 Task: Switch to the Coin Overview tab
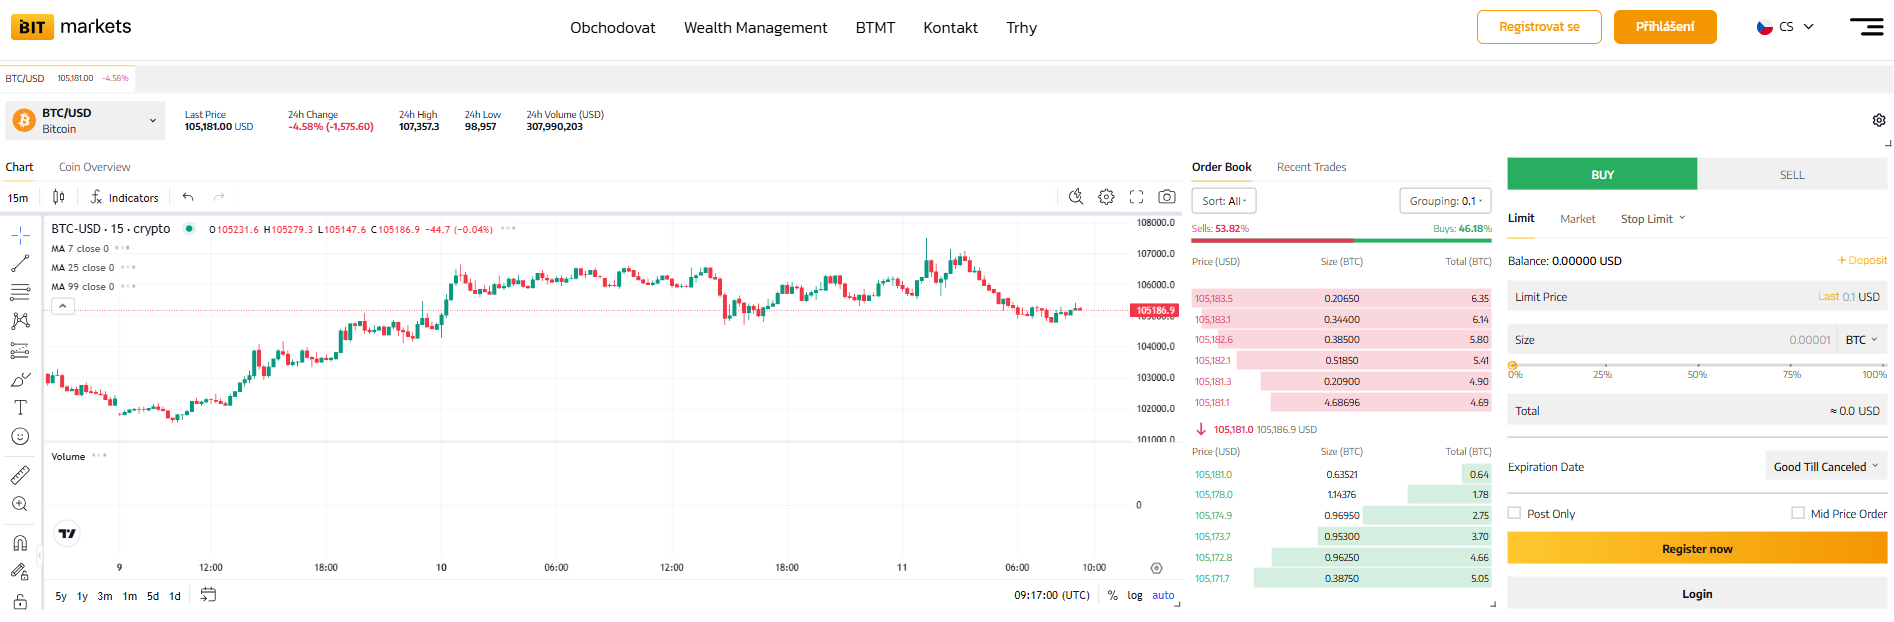pos(94,167)
